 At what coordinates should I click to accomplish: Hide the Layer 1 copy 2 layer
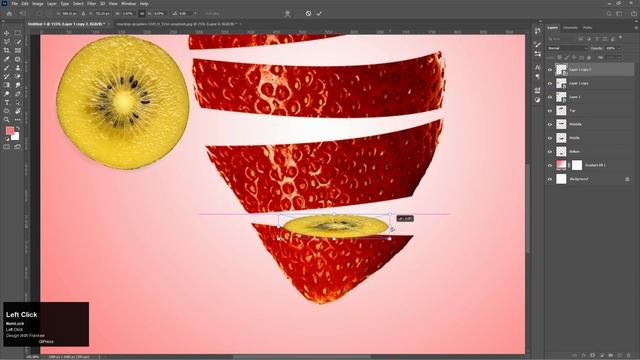(x=549, y=70)
